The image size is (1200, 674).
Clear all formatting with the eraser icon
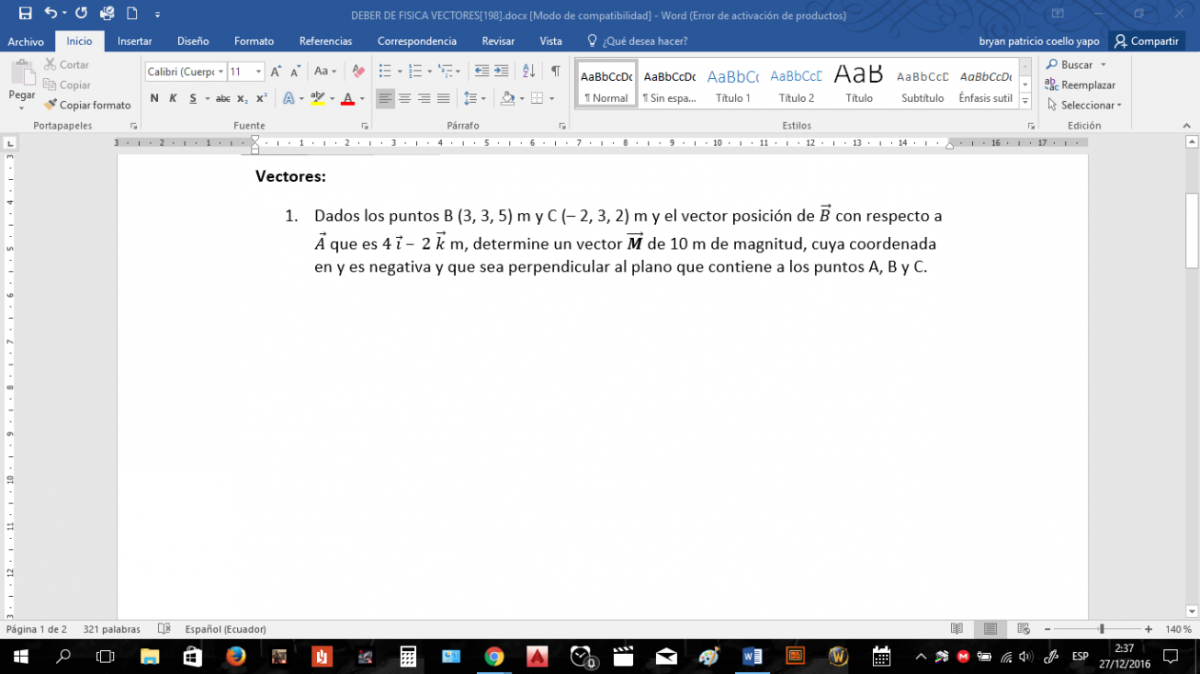click(x=358, y=71)
